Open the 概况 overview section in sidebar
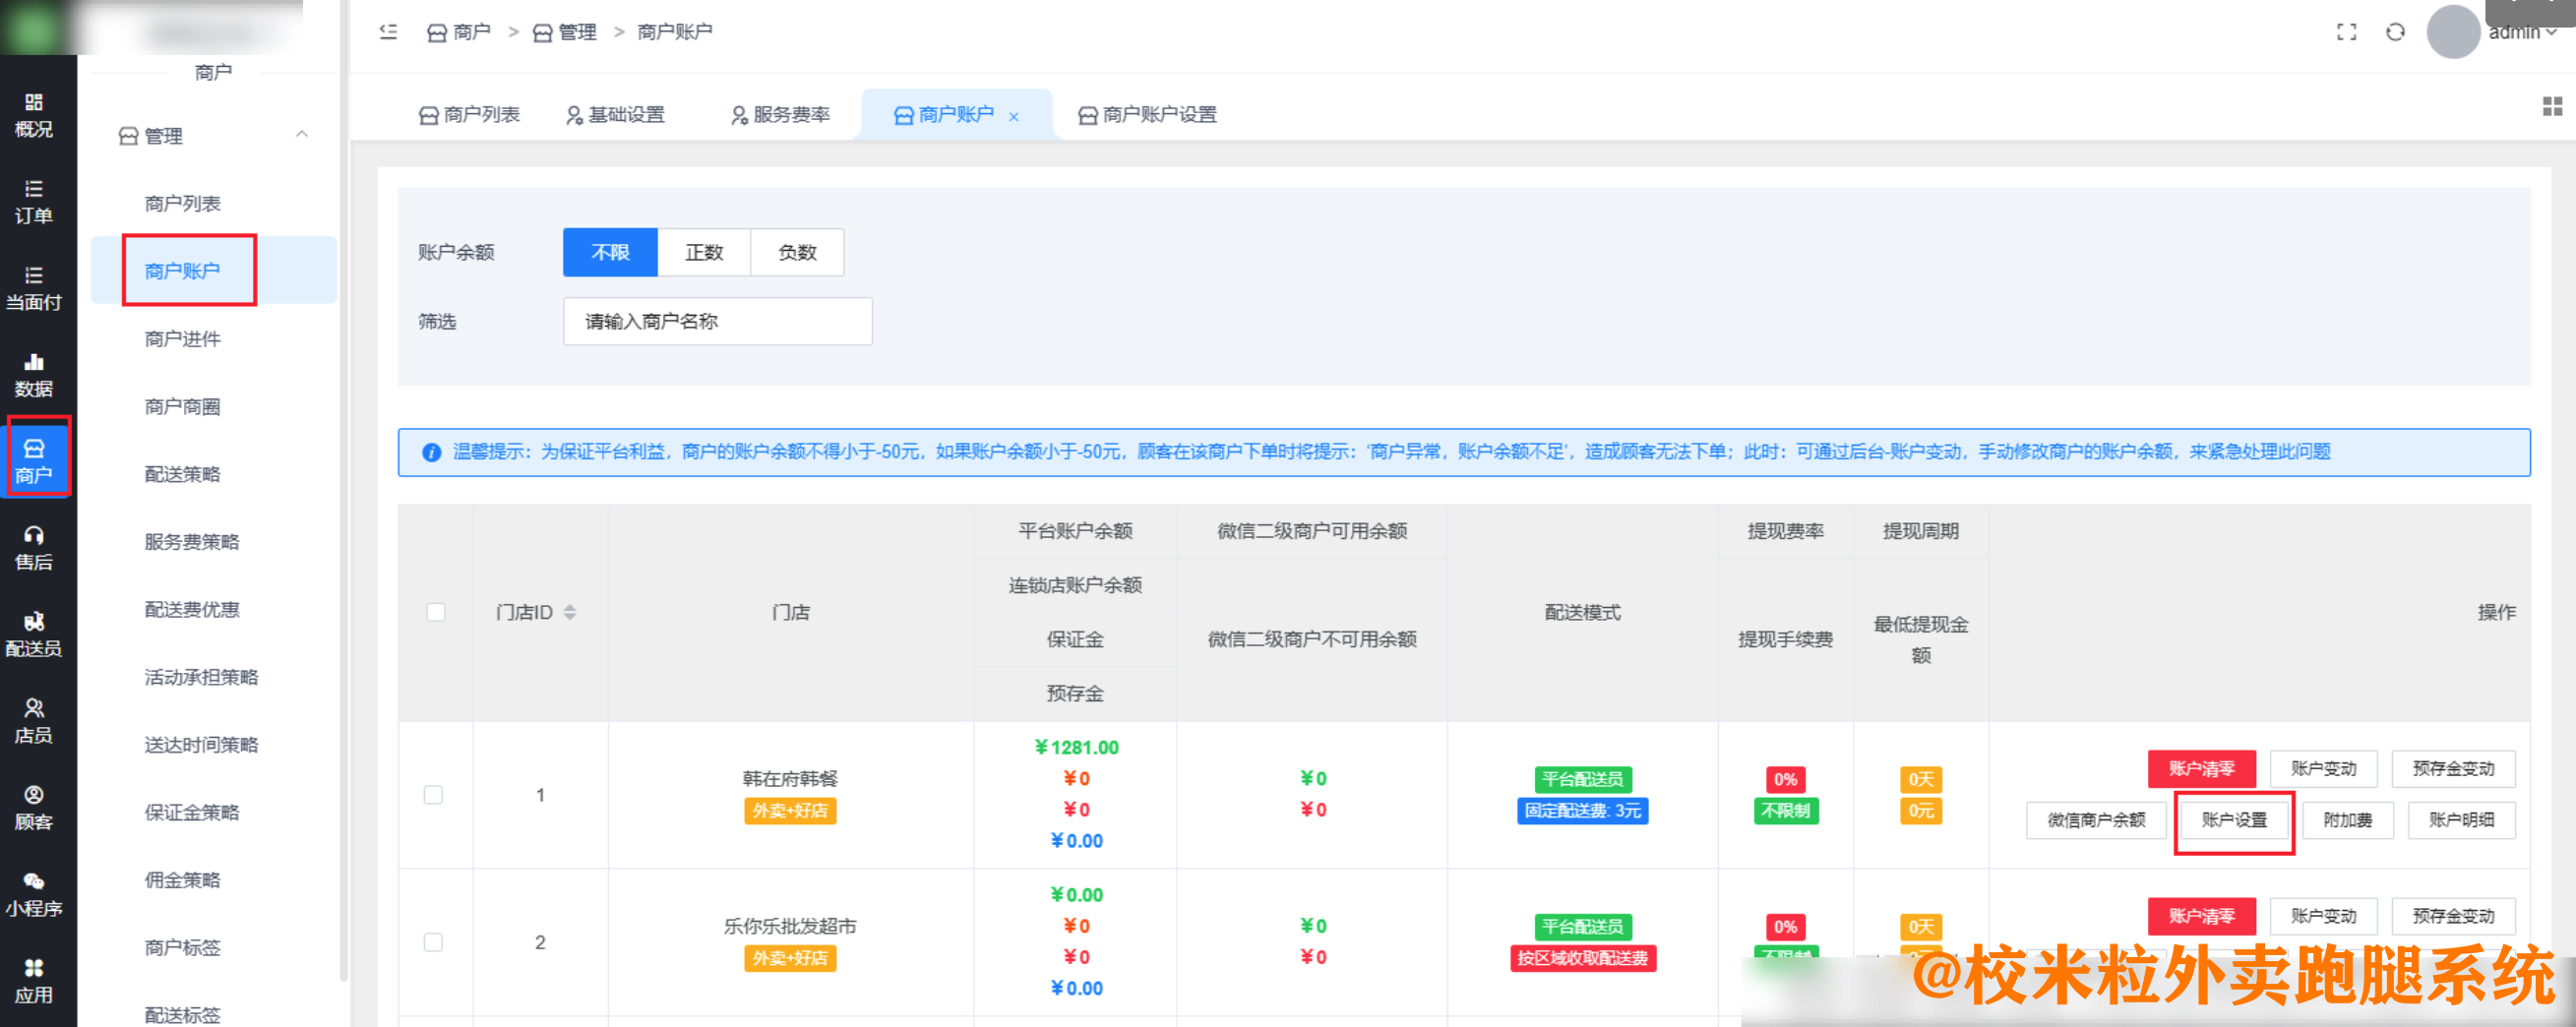Screen dimensions: 2576x1027 point(36,113)
